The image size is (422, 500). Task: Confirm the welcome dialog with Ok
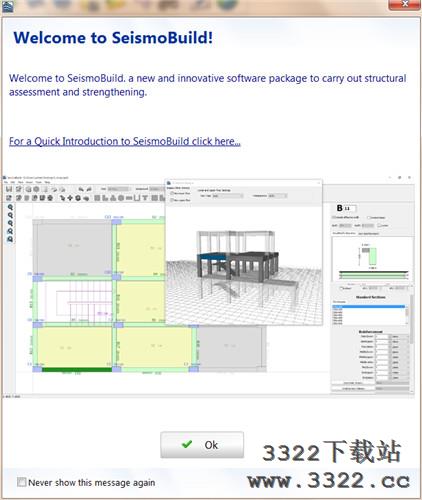click(x=202, y=445)
